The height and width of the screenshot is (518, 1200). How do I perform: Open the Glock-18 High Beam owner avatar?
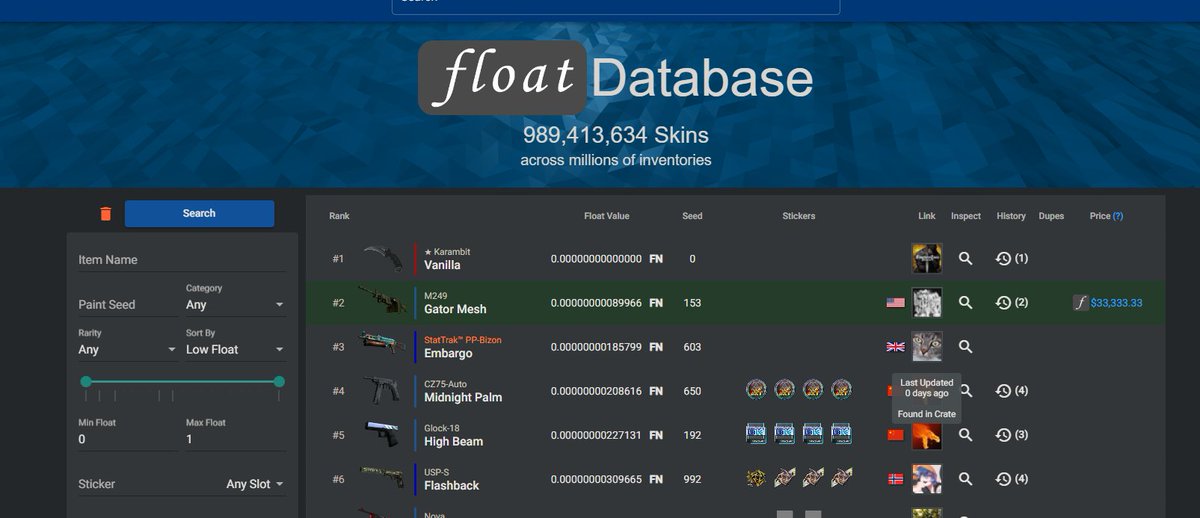pyautogui.click(x=927, y=435)
